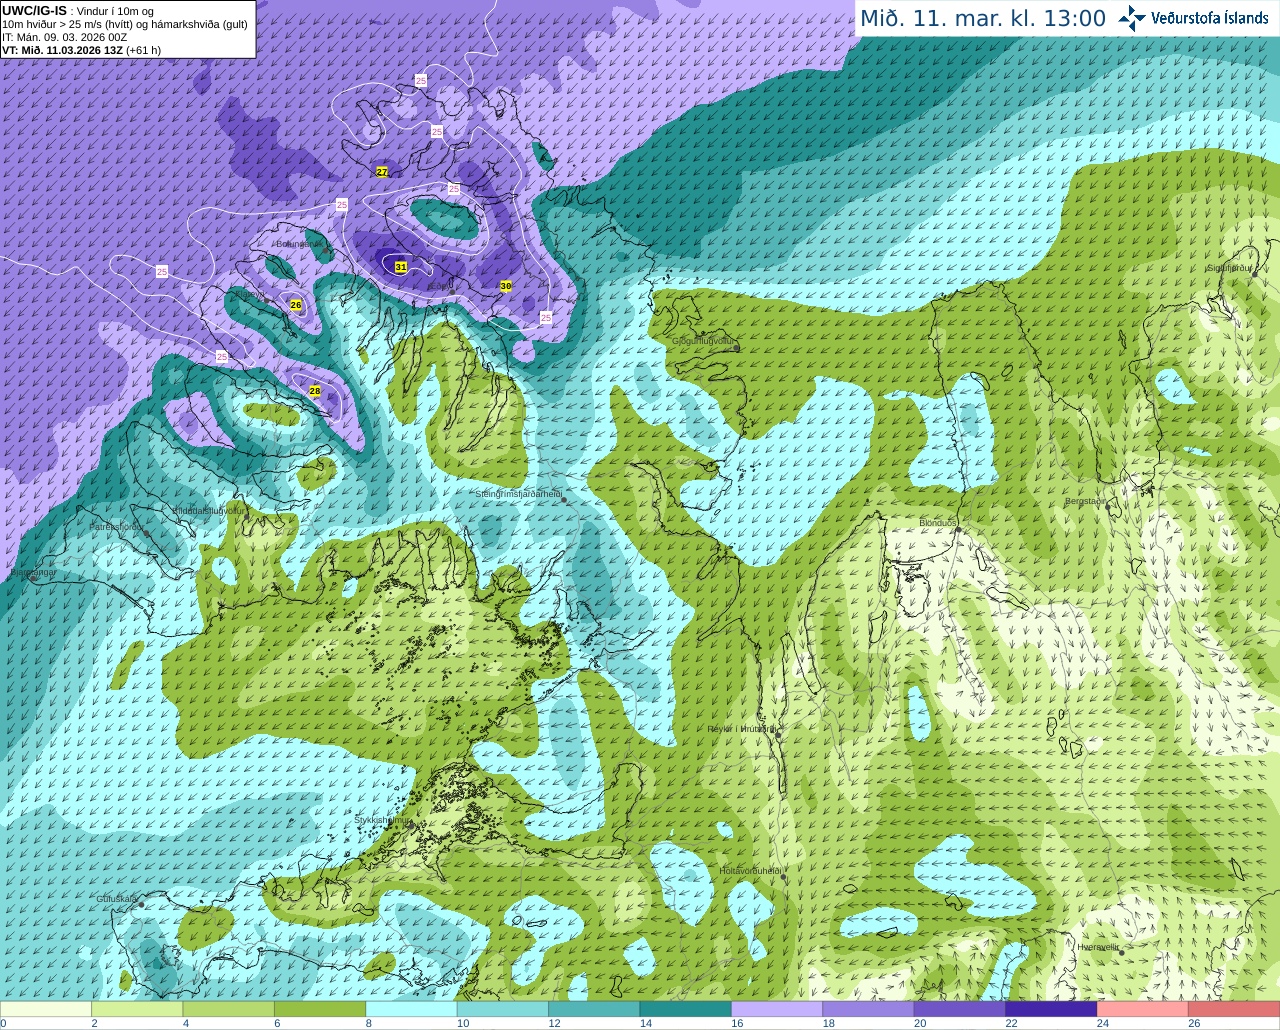Click the 10–12 m/s turquoise legend swatch
1280x1030 pixels.
503,1009
